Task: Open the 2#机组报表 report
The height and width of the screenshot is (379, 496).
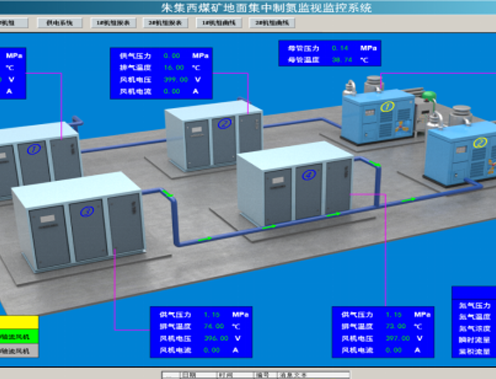Action: click(x=165, y=23)
